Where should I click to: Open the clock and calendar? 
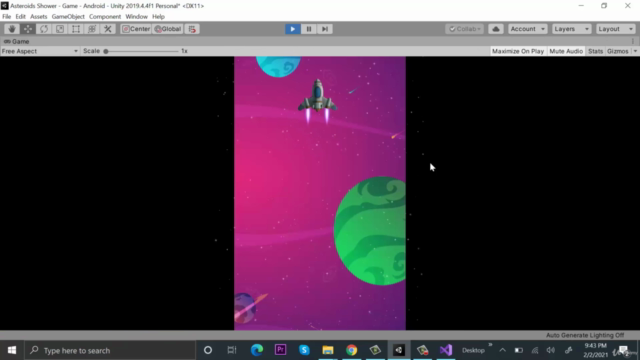[x=596, y=350]
